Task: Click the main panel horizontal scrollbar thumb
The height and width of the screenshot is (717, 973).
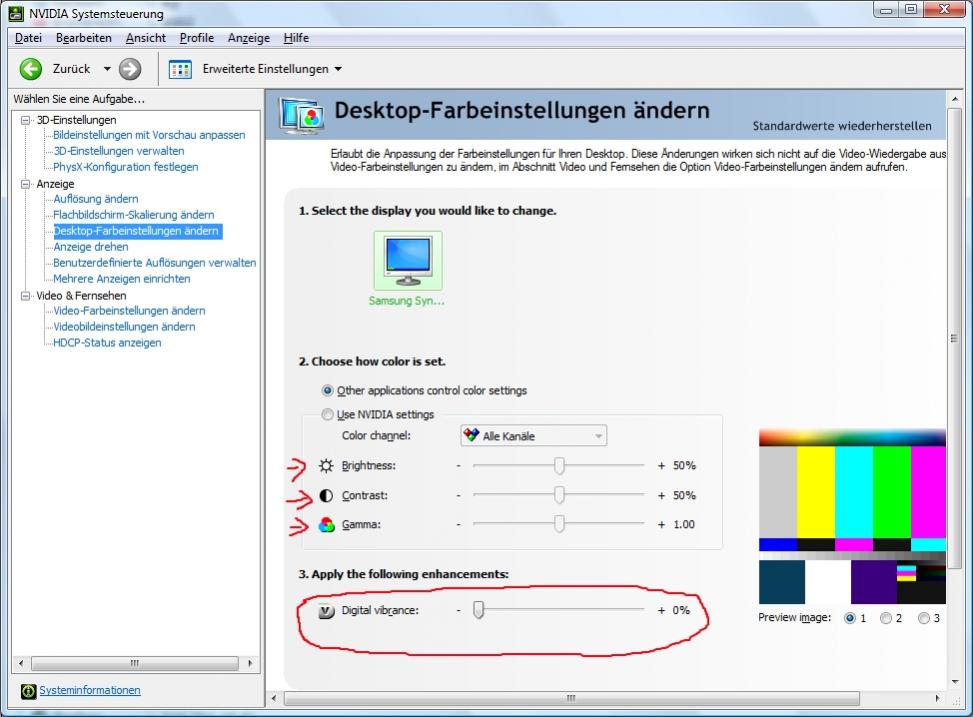Action: 572,698
